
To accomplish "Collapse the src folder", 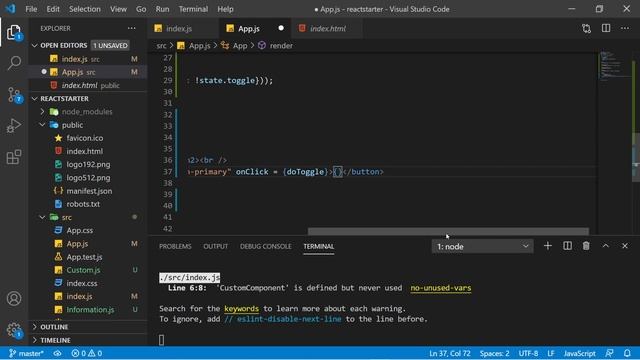I will click(x=88, y=217).
